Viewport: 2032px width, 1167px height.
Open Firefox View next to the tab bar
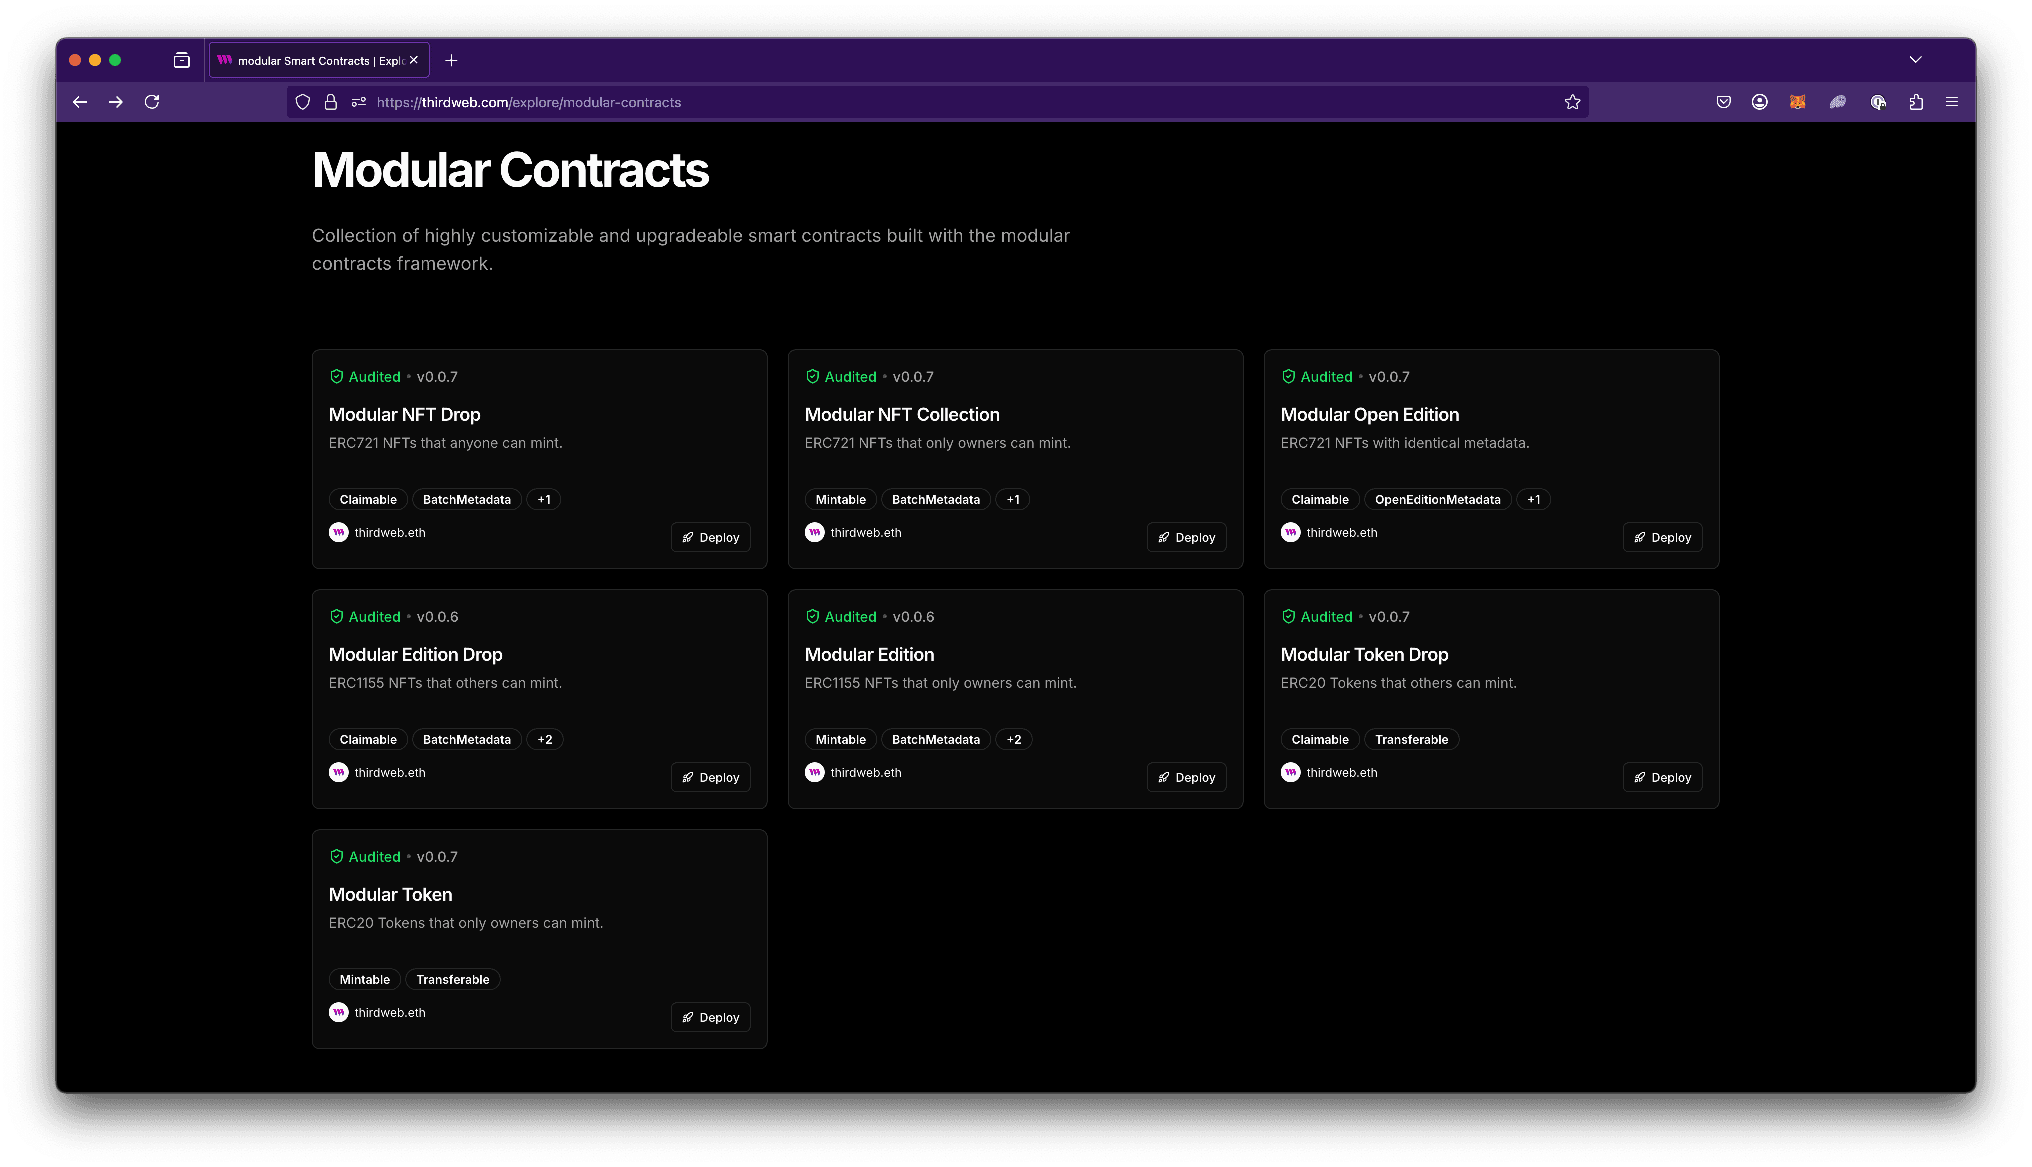pos(181,60)
